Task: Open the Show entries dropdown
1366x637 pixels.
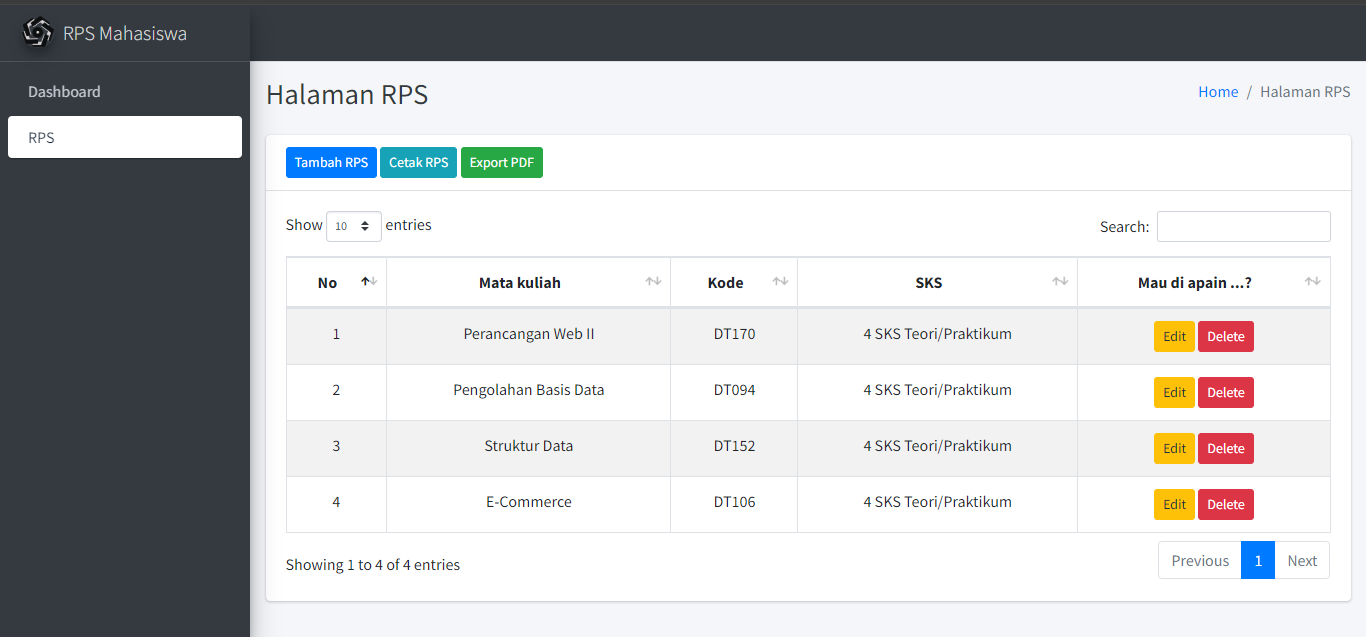Action: click(x=354, y=226)
